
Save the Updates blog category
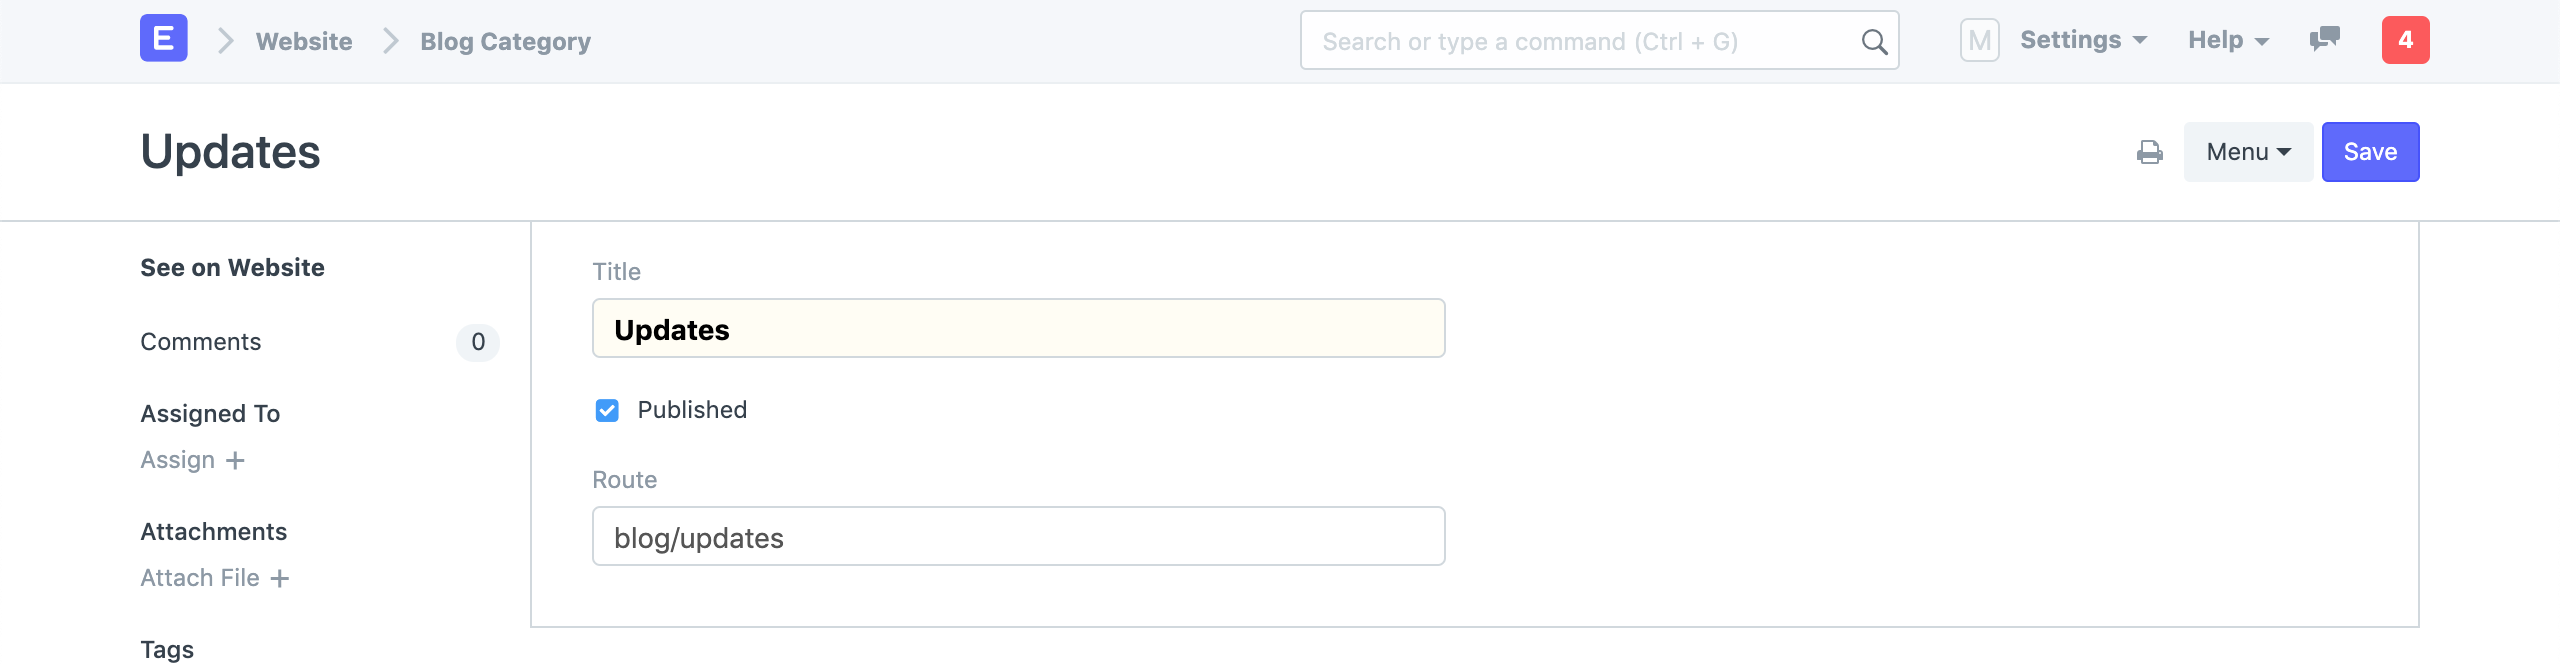click(2370, 152)
